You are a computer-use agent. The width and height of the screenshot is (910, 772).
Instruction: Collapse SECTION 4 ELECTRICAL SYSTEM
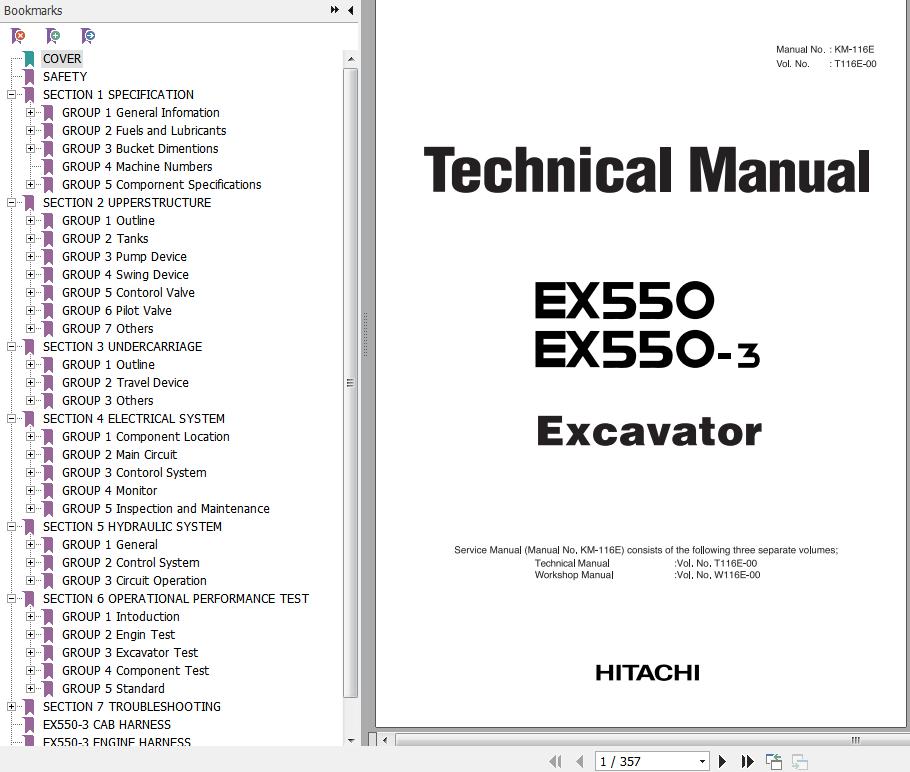pos(11,419)
